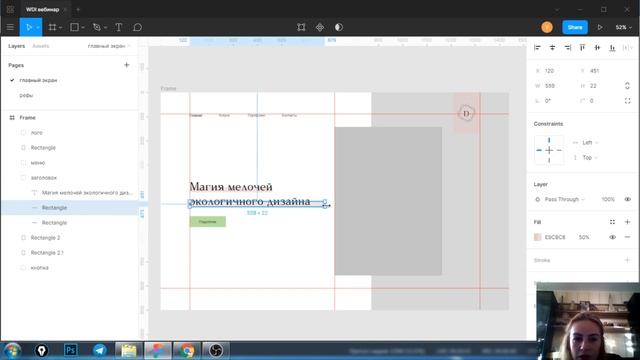
Task: Click the X position field
Action: click(549, 71)
